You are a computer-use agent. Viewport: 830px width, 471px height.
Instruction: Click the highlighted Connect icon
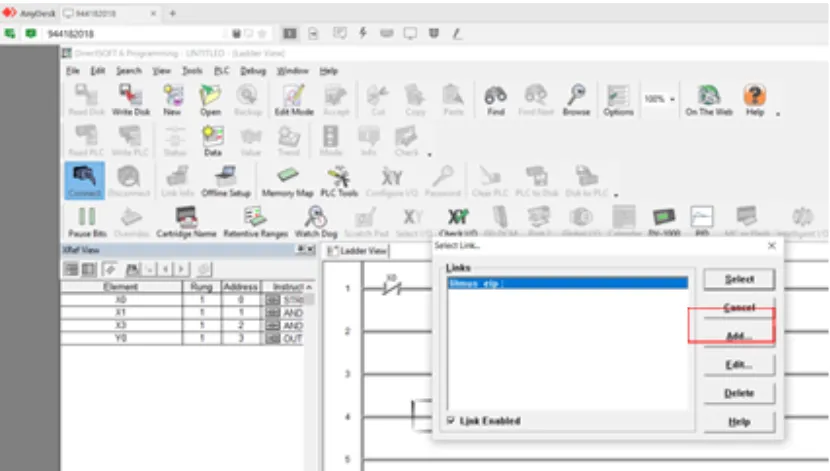coord(85,180)
